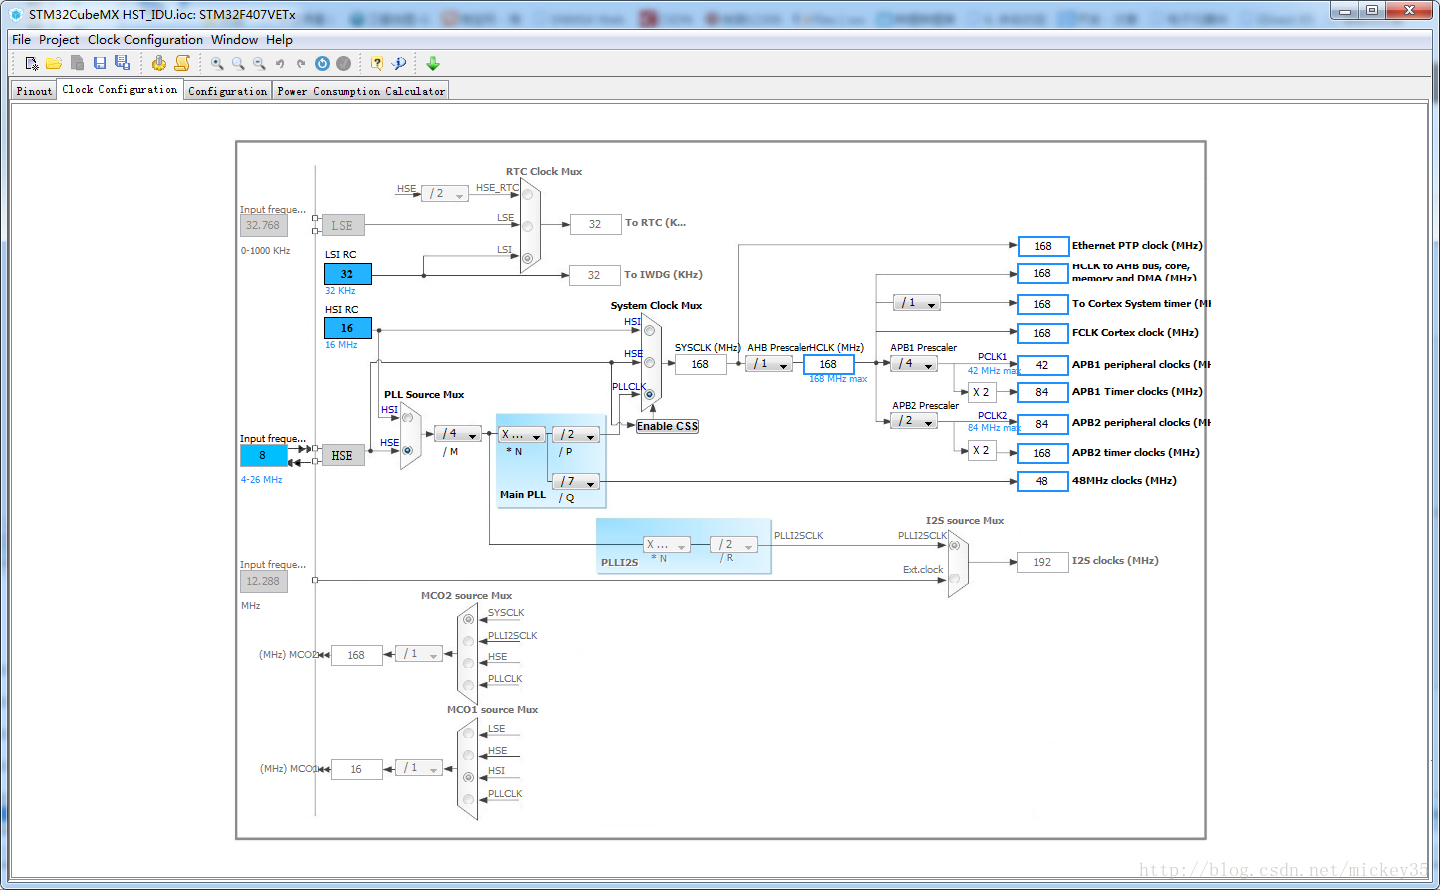Switch to the Configuration tab
Screen dimensions: 1440x890
(x=228, y=91)
